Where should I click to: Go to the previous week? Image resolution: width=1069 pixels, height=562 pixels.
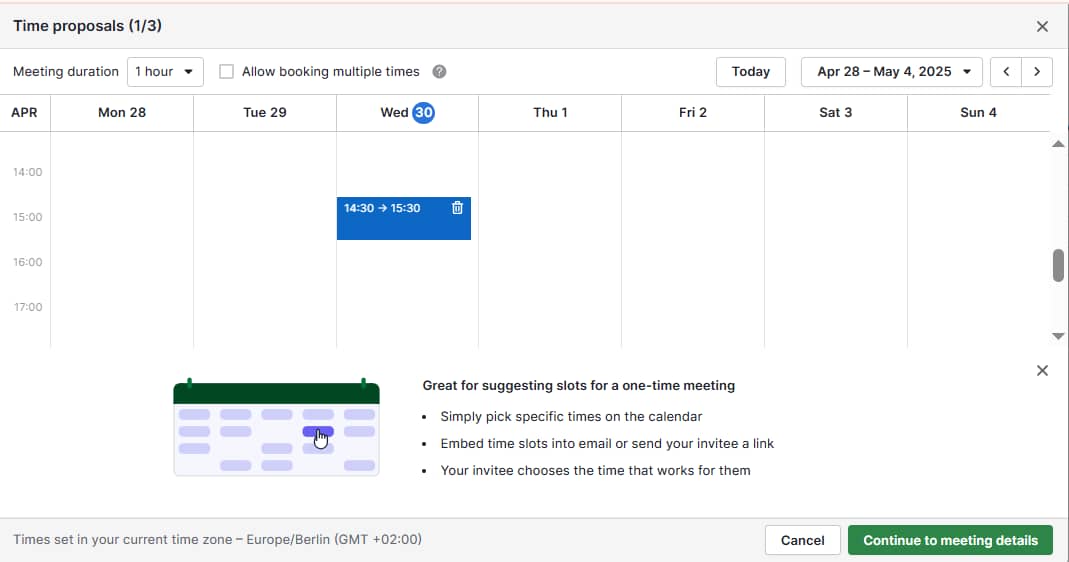tap(1006, 72)
